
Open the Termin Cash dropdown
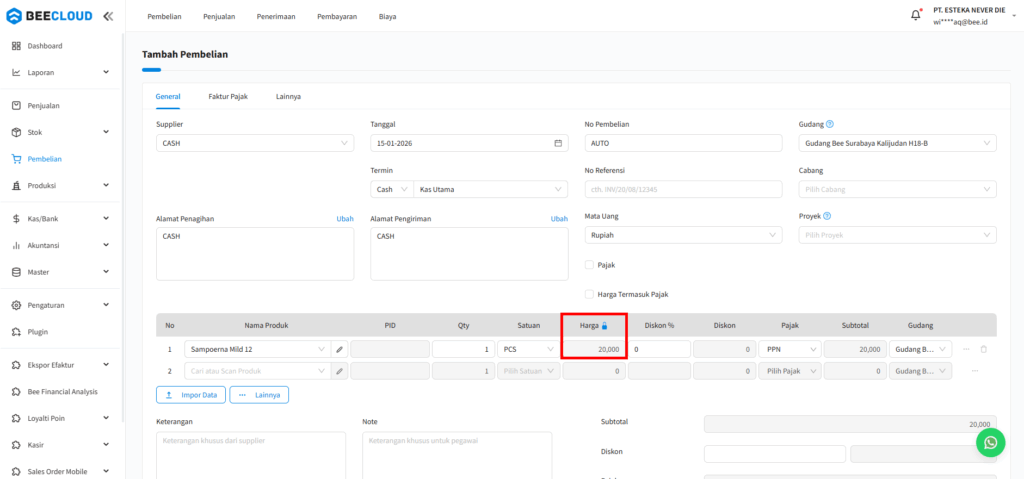(x=392, y=190)
